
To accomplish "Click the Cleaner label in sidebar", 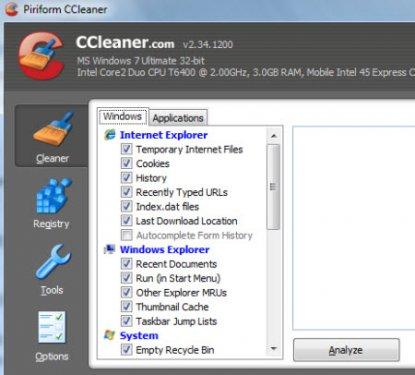I will (53, 158).
